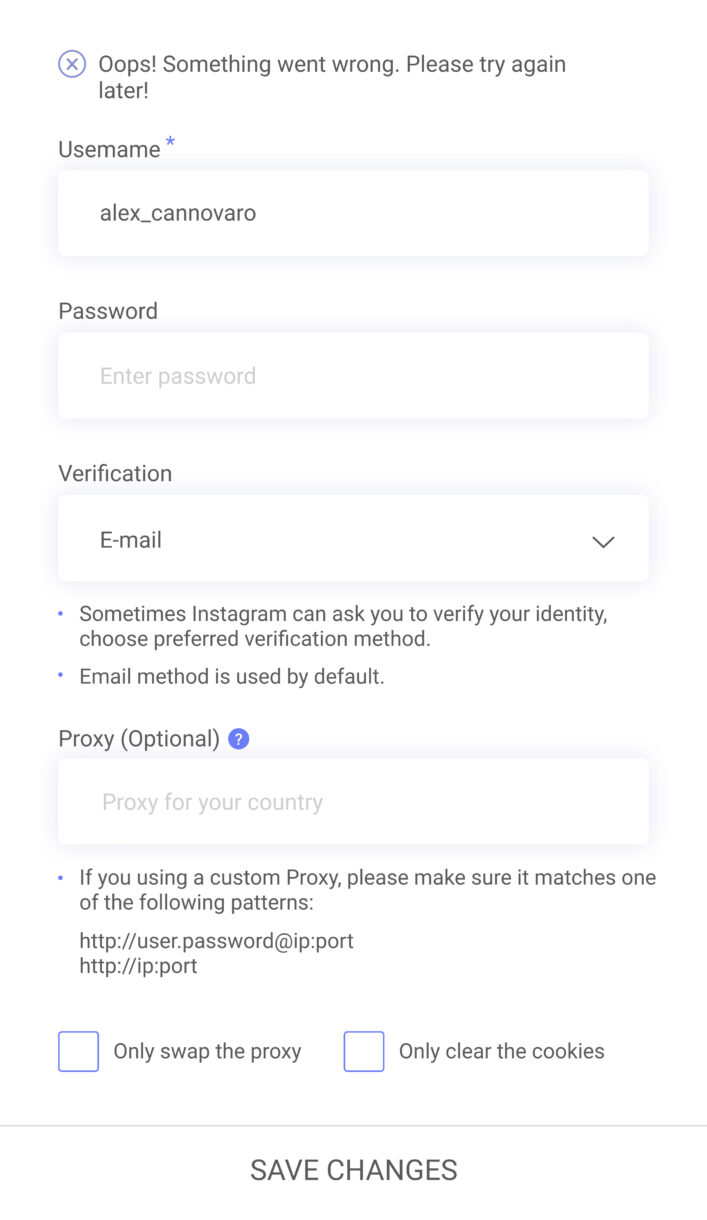Click the Proxy (Optional) label
707x1220 pixels.
139,739
